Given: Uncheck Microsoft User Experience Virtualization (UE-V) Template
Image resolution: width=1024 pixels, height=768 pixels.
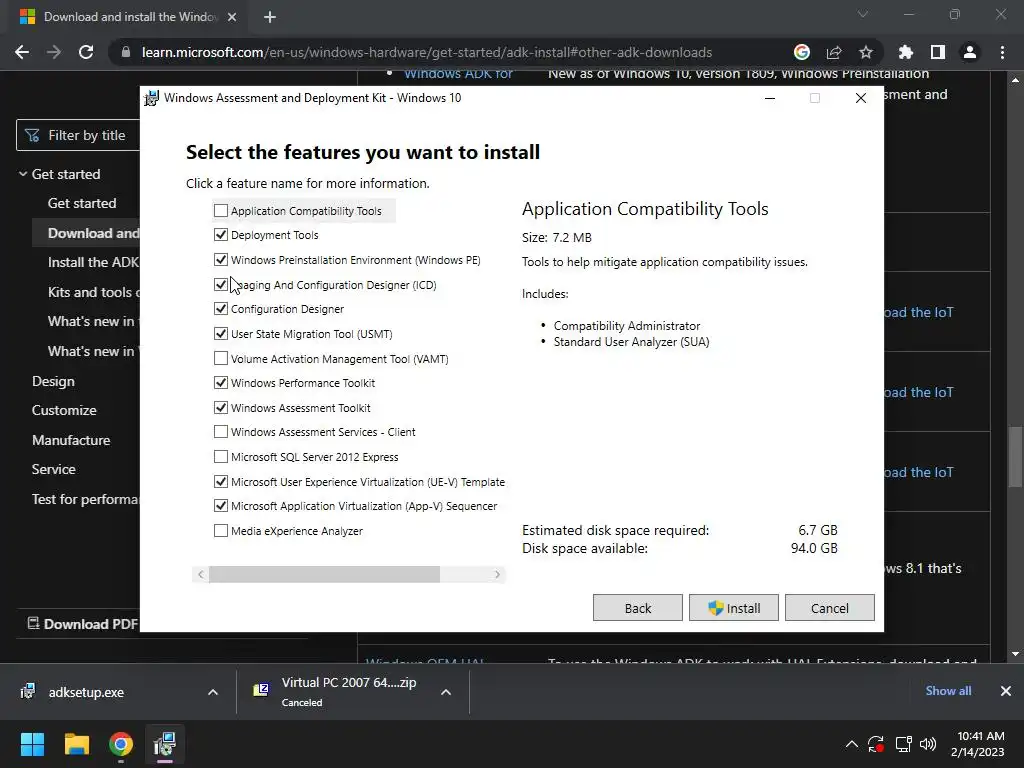Looking at the screenshot, I should (221, 481).
